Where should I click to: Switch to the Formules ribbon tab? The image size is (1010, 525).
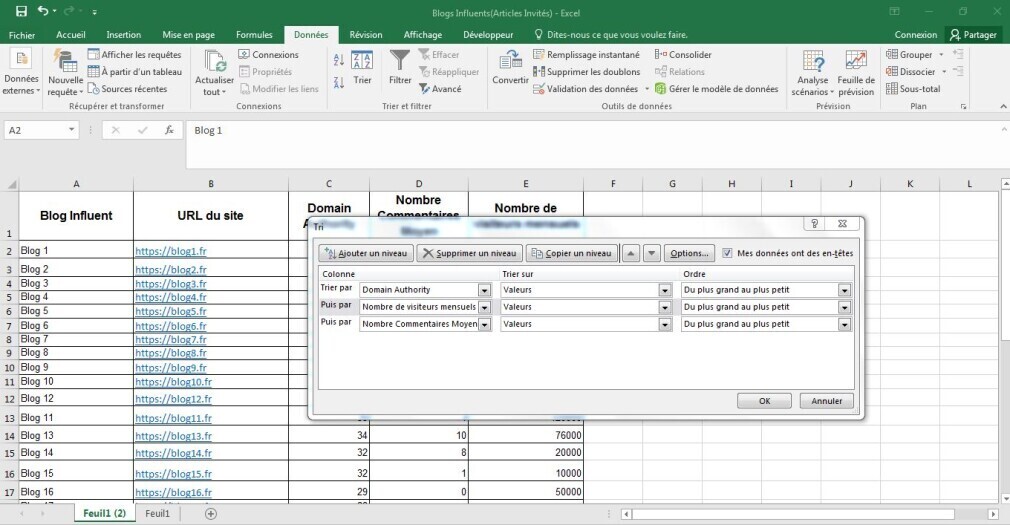click(254, 34)
